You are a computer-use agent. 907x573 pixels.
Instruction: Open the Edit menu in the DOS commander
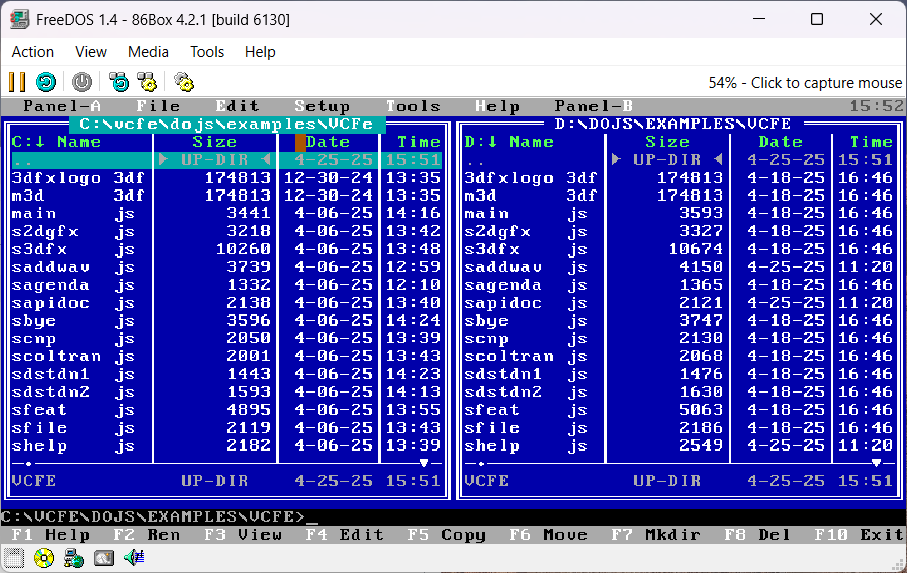[237, 106]
